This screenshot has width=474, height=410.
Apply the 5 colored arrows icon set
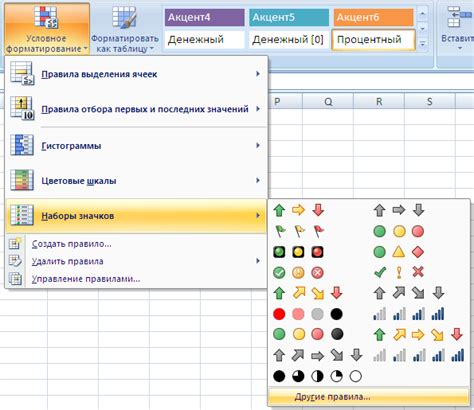click(418, 334)
